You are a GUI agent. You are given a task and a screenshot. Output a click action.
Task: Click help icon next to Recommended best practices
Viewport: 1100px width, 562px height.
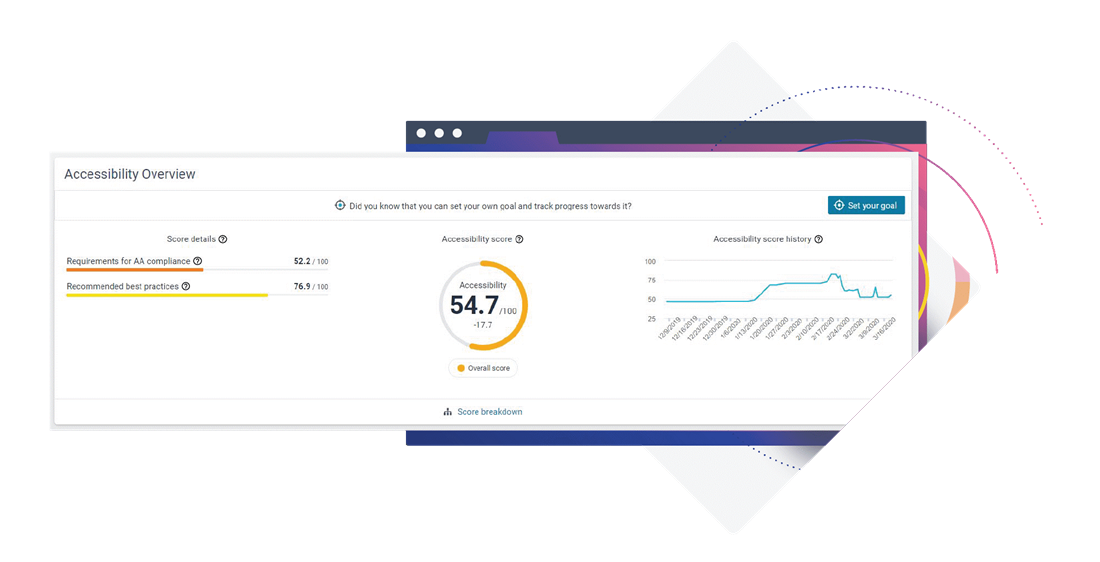[x=186, y=286]
